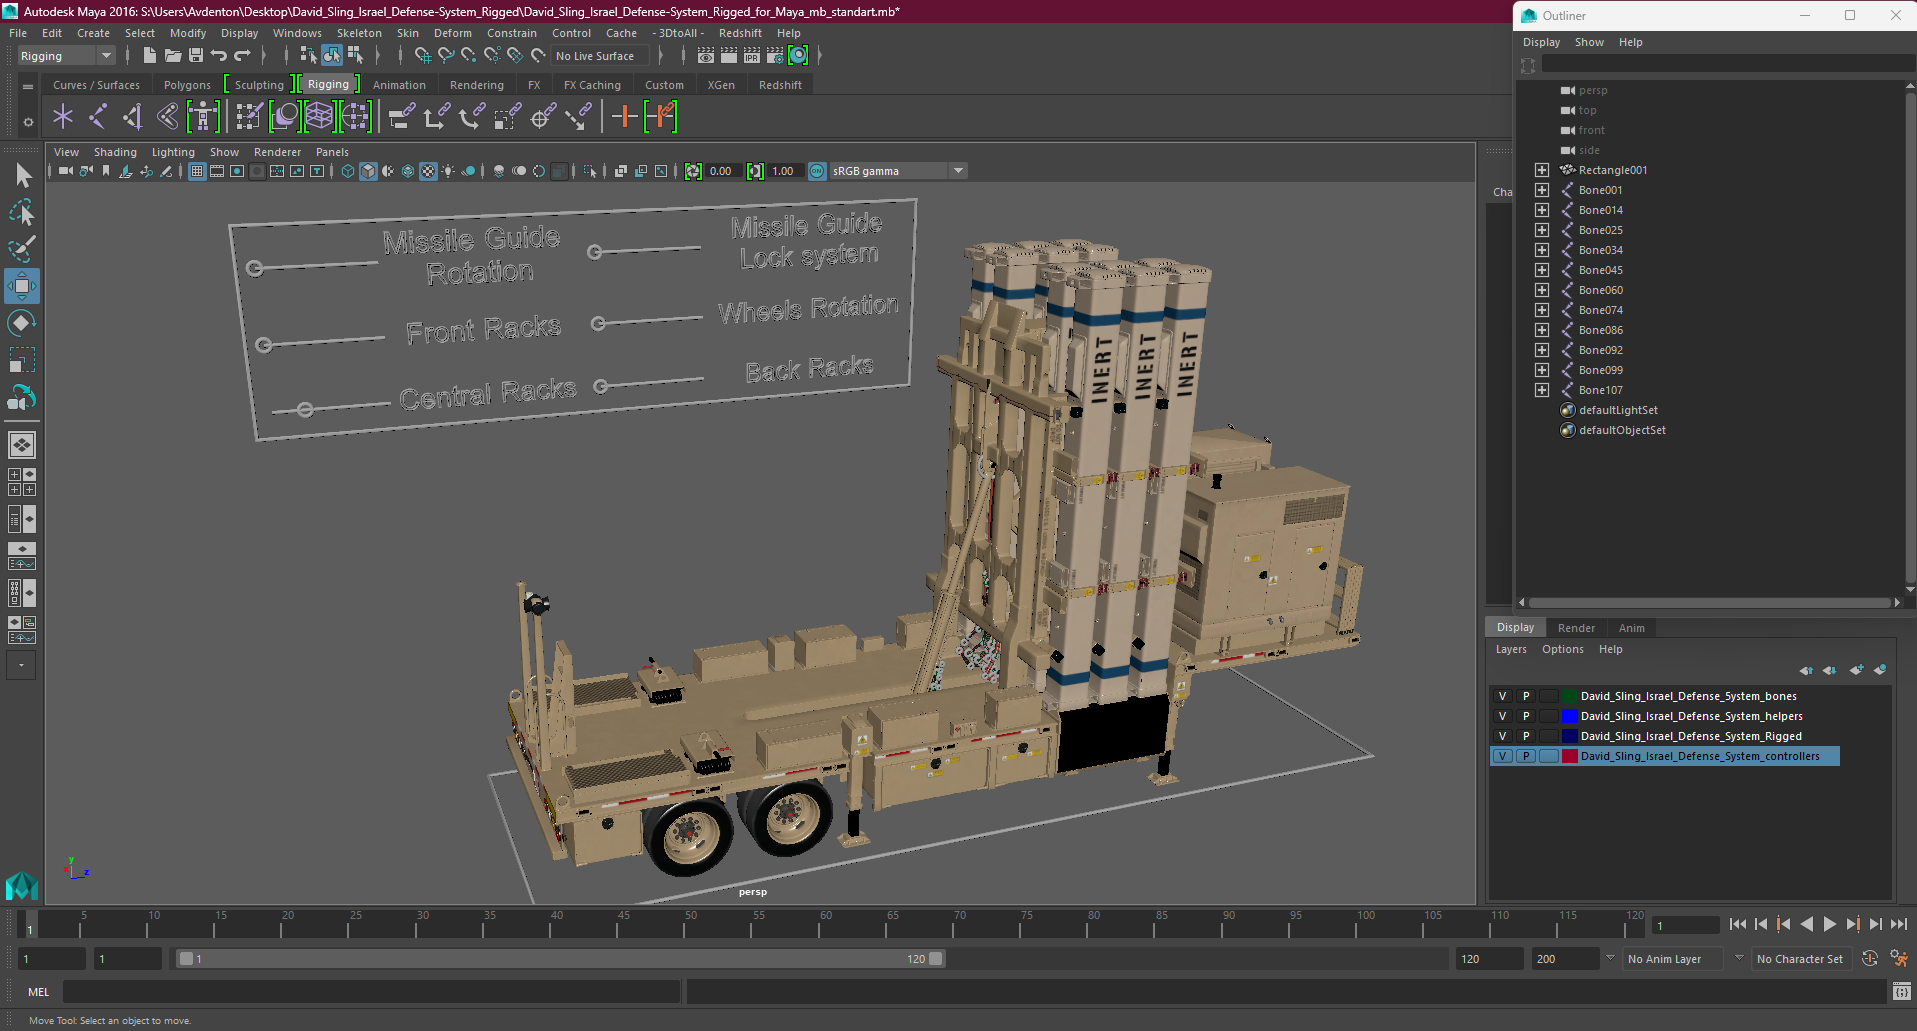The image size is (1917, 1031).
Task: Click the play forwards button
Action: [x=1830, y=925]
